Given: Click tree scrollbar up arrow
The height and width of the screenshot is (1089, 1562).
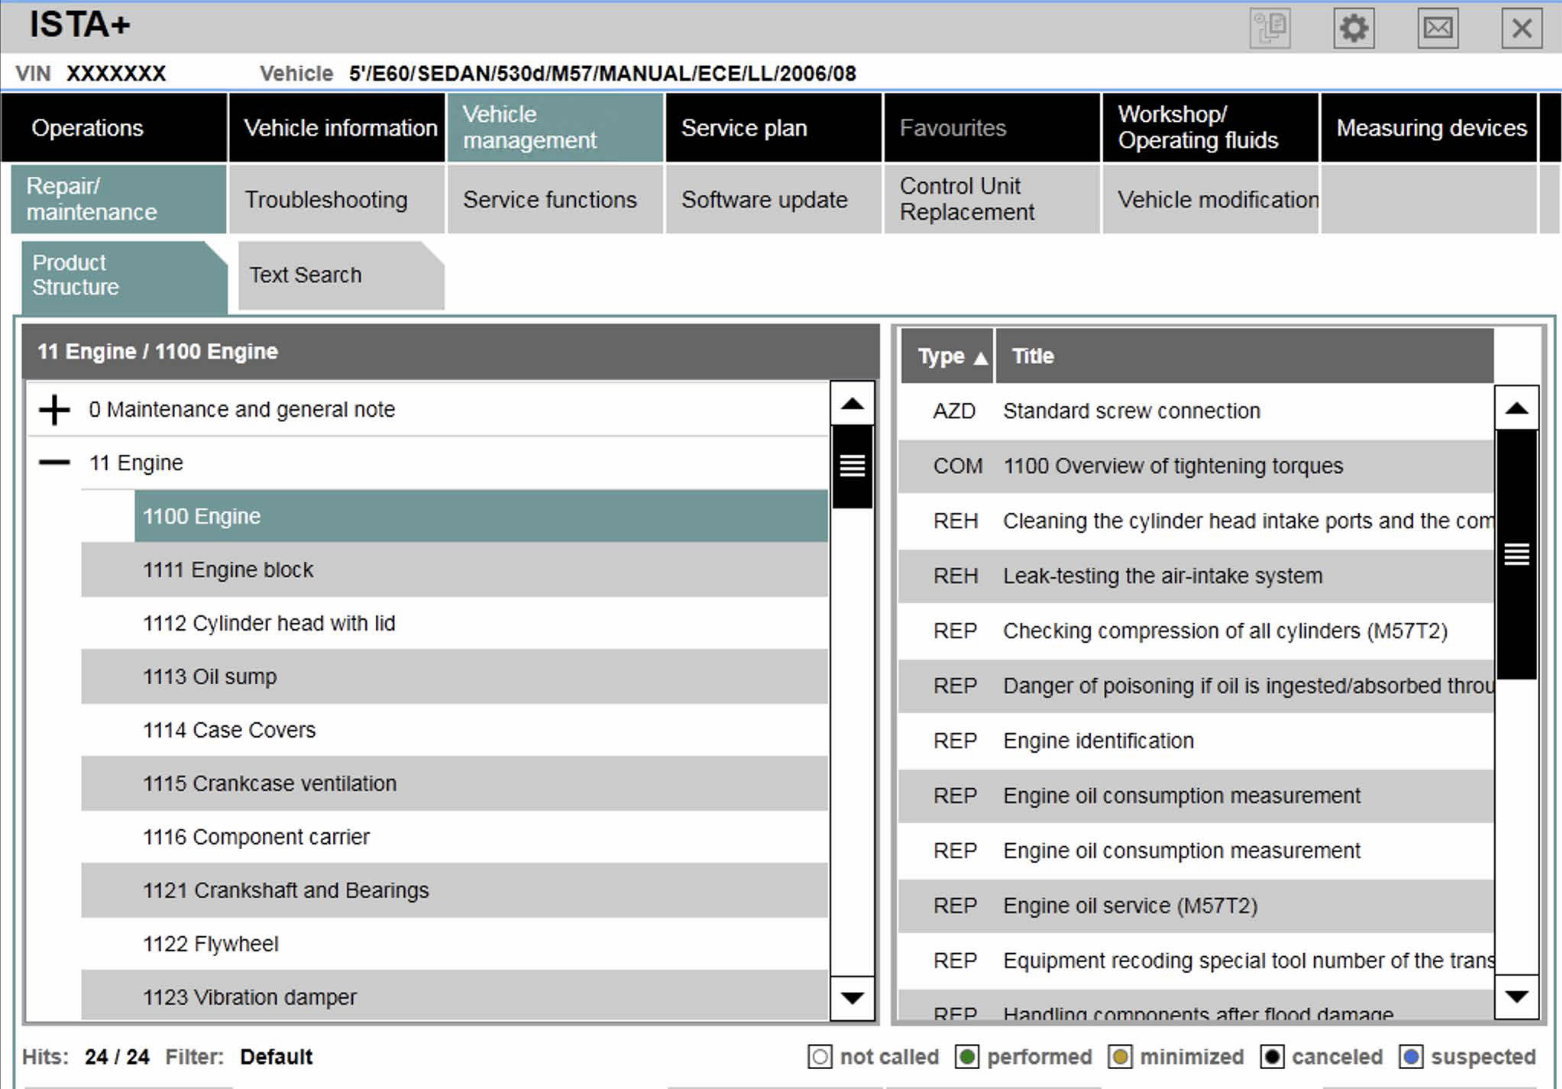Looking at the screenshot, I should click(x=852, y=404).
